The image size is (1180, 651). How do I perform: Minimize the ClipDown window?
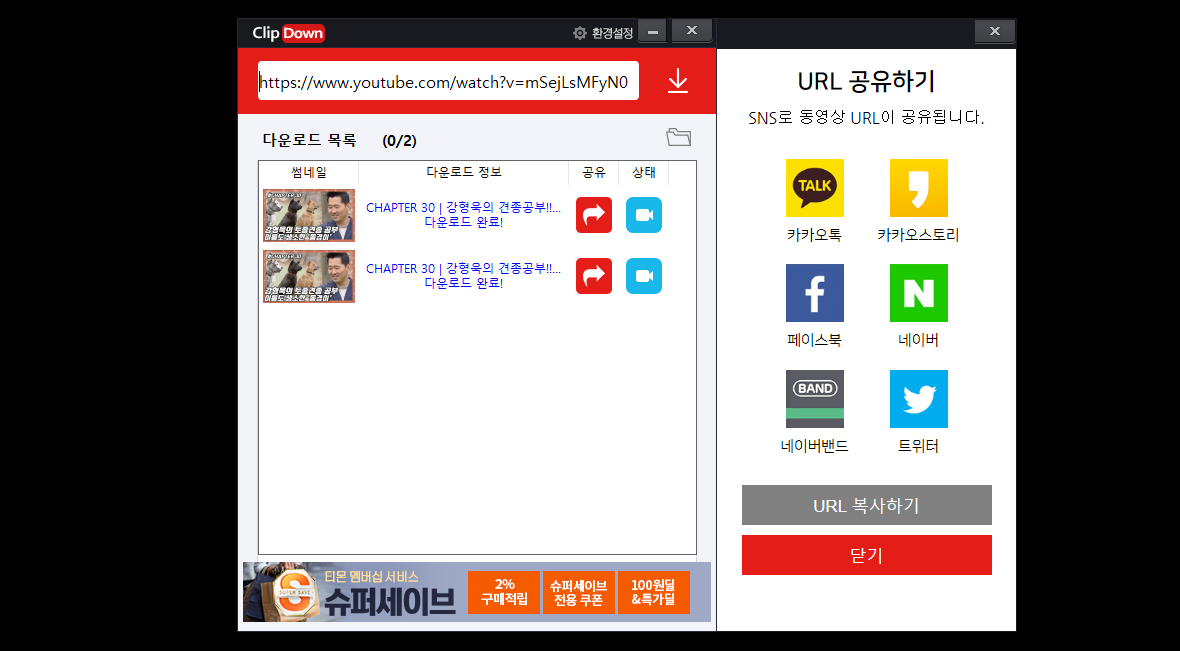(x=652, y=32)
